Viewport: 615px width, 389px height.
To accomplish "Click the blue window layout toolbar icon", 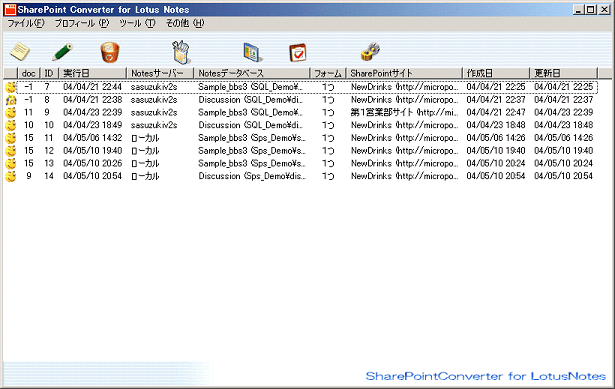I will point(253,53).
